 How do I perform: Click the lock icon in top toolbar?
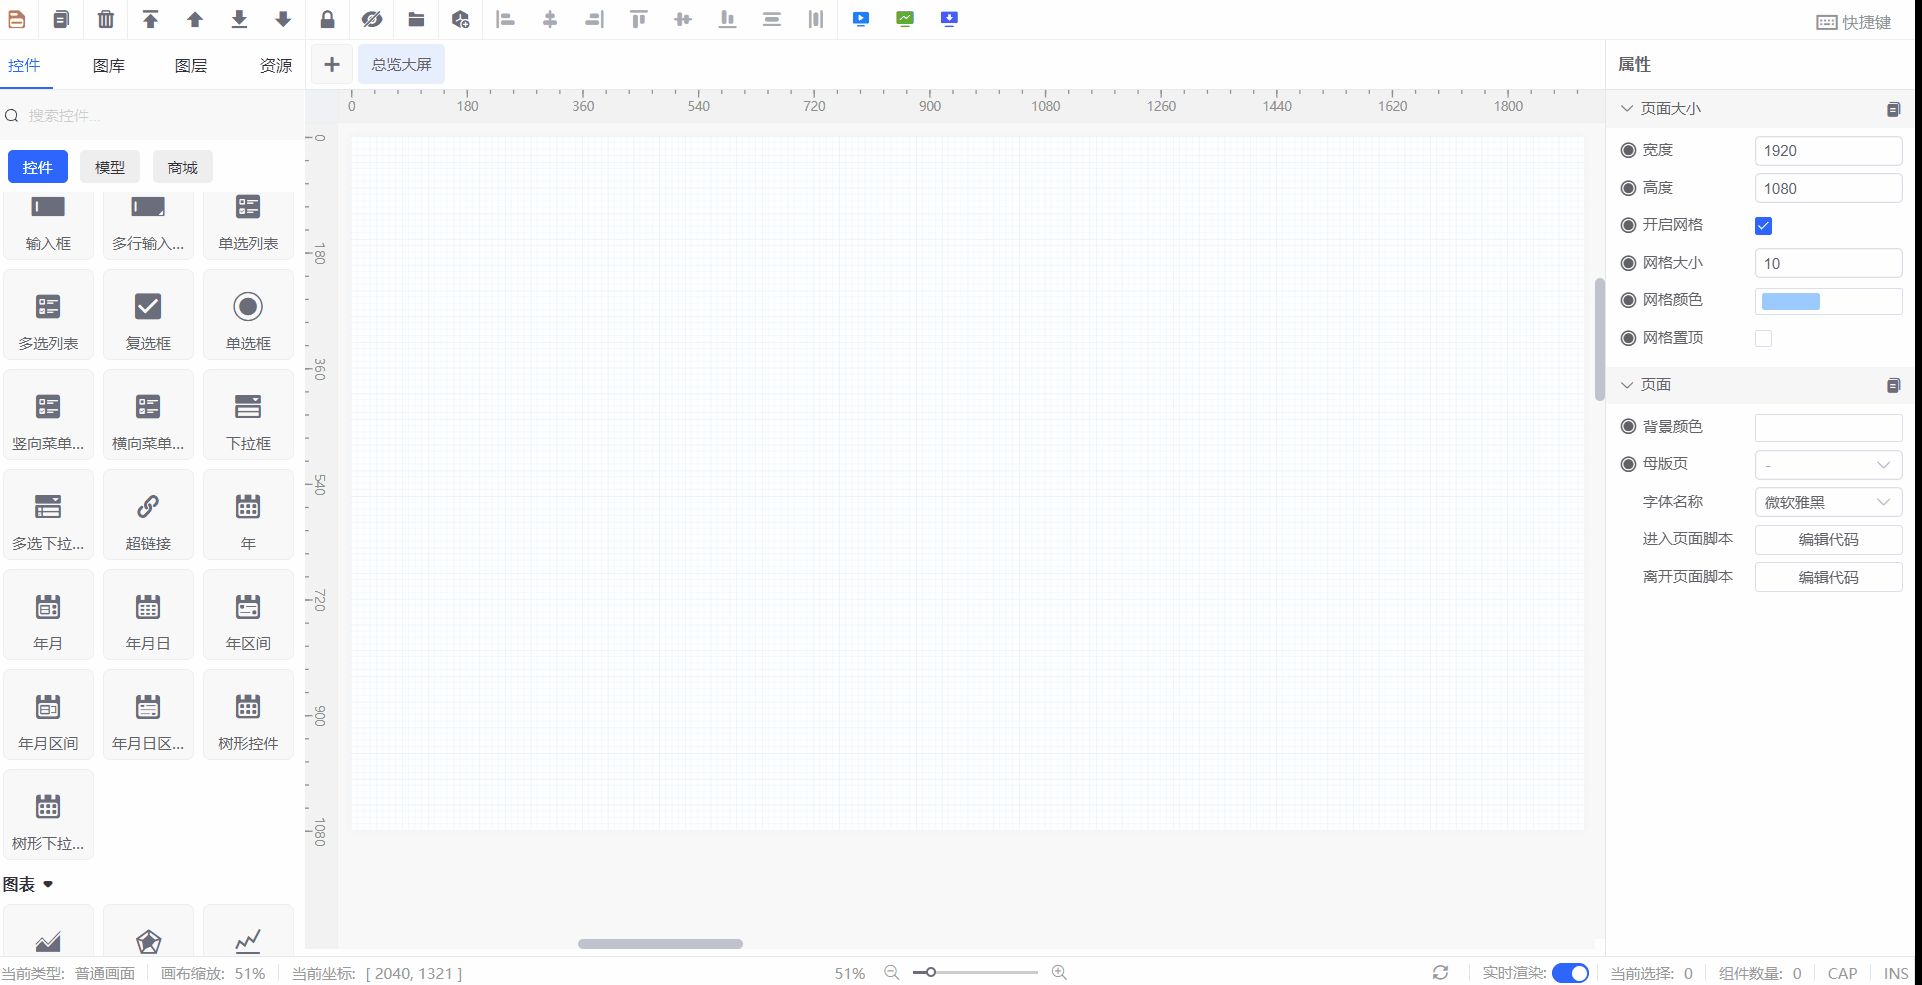coord(327,19)
